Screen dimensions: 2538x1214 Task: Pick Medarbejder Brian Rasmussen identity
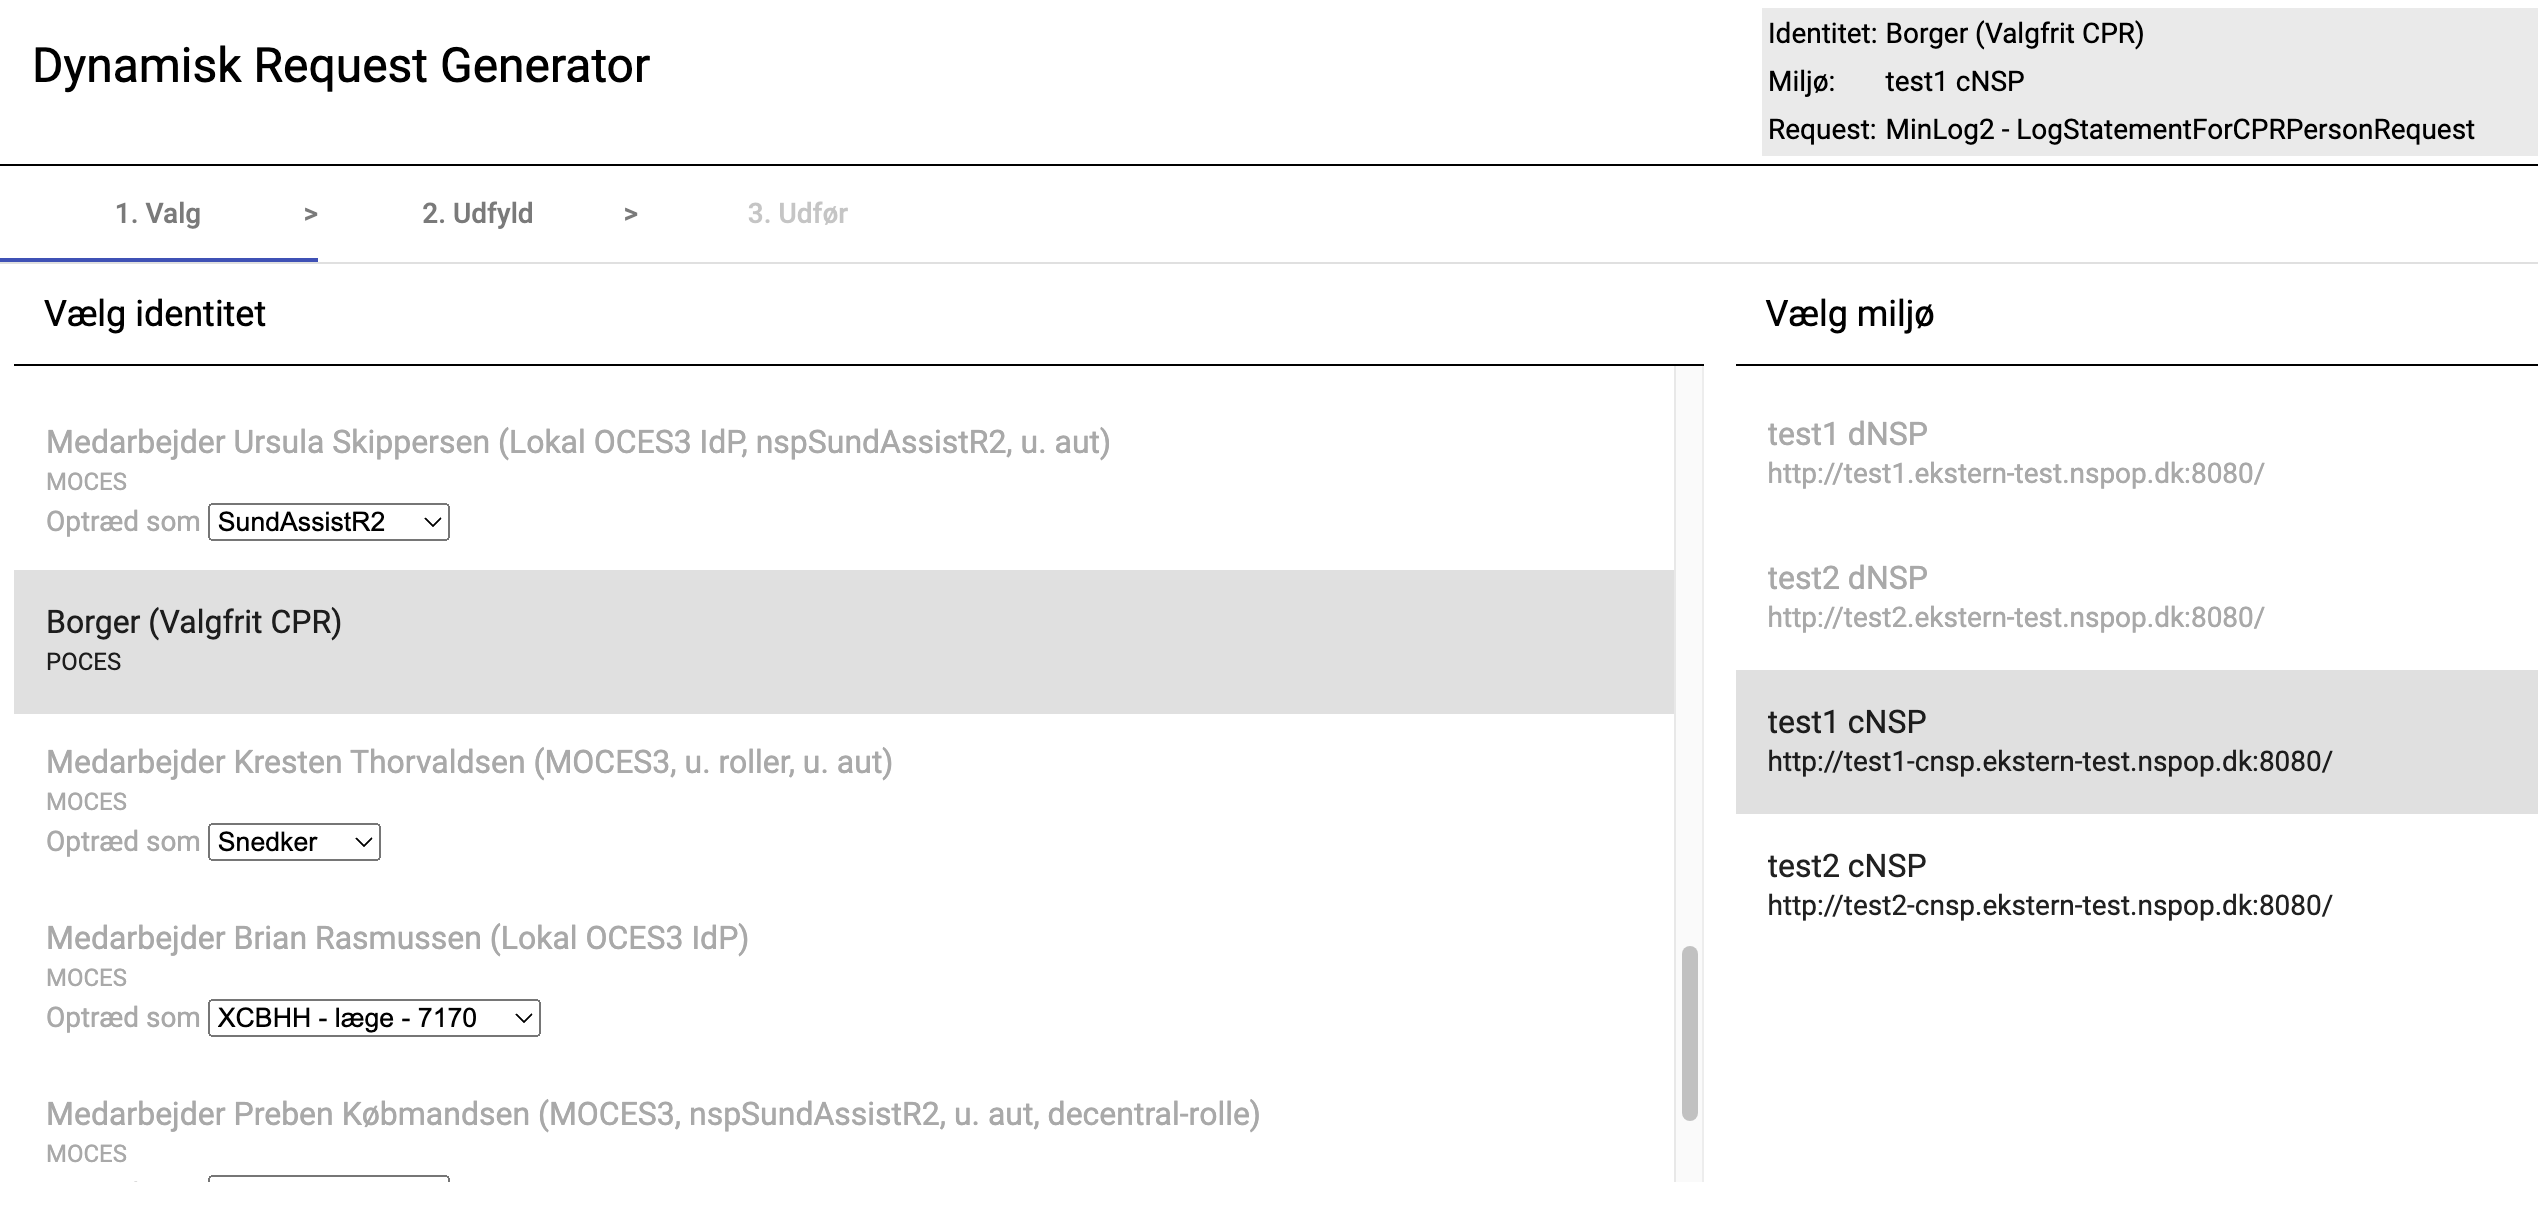[x=397, y=938]
